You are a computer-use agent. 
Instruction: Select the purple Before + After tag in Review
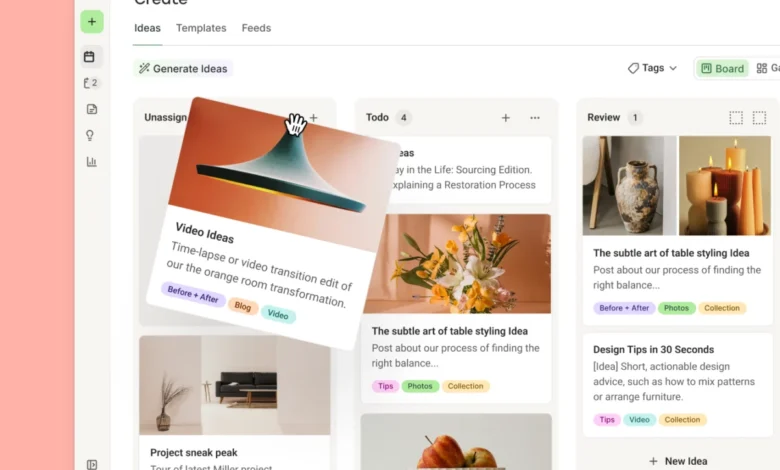(x=624, y=308)
